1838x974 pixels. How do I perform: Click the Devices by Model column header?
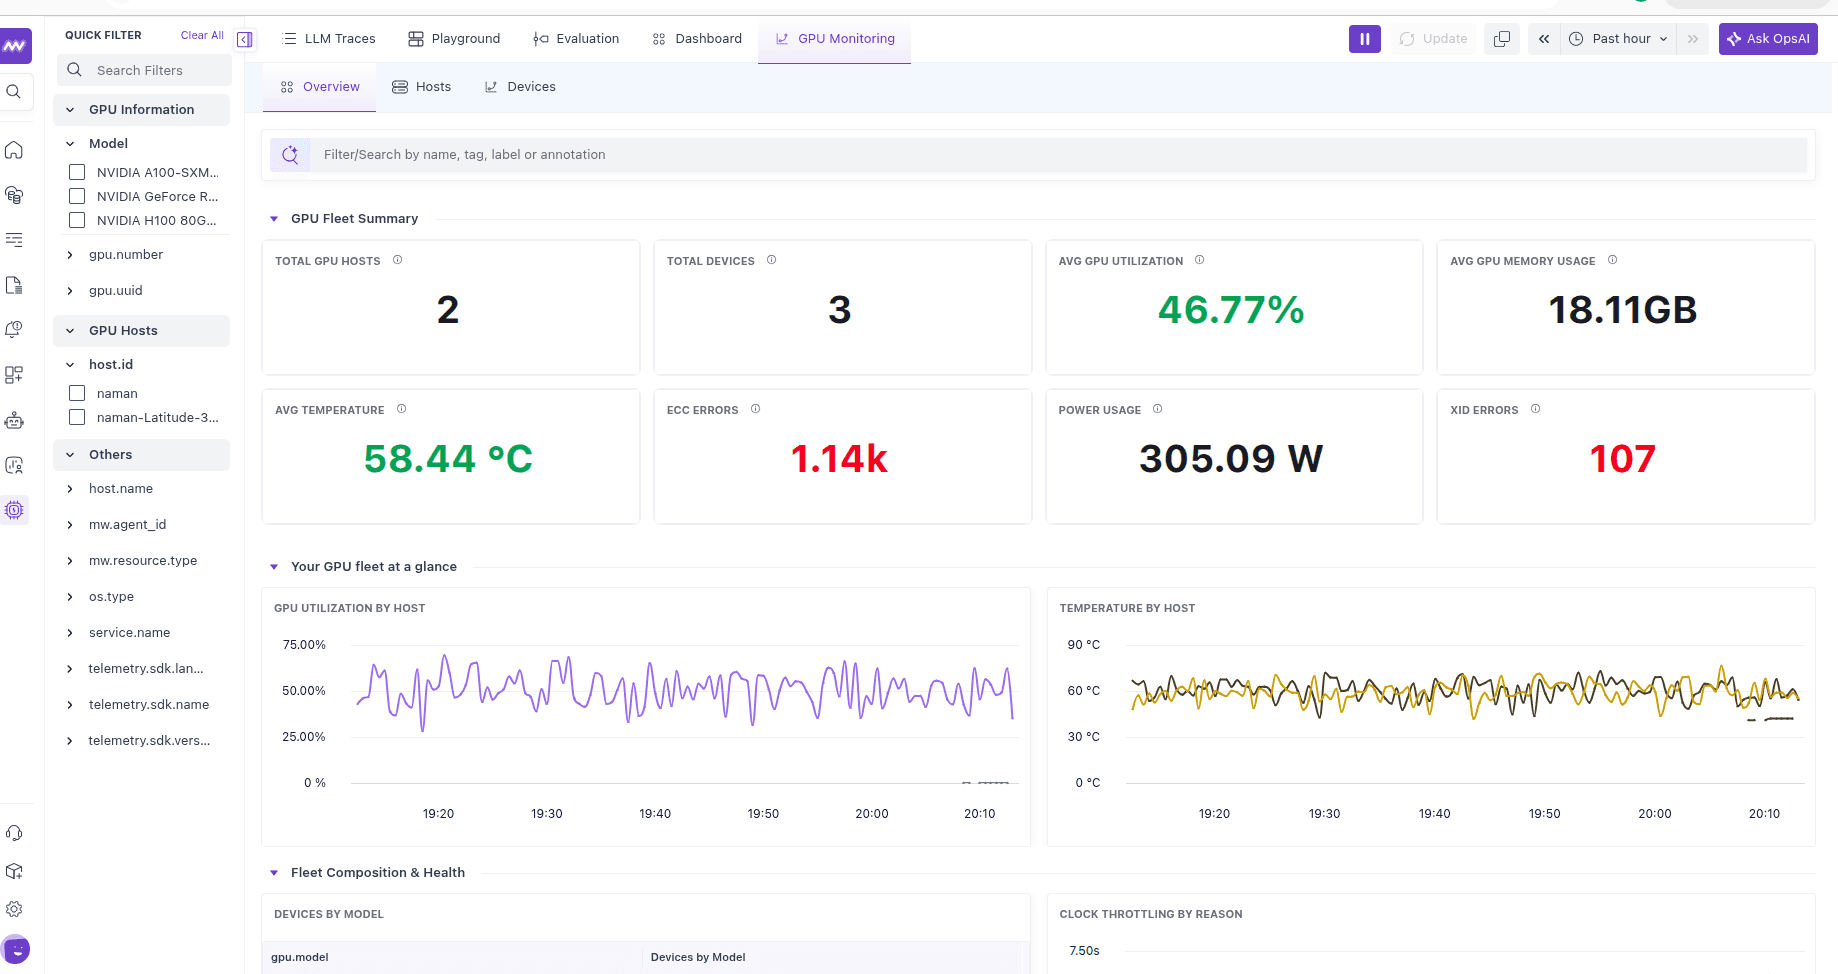[698, 957]
